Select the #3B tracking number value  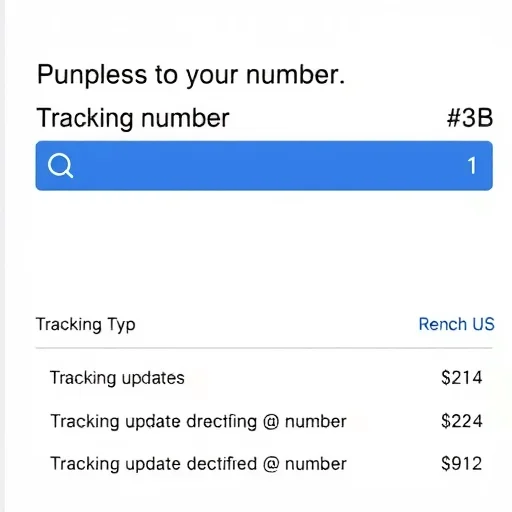(470, 118)
